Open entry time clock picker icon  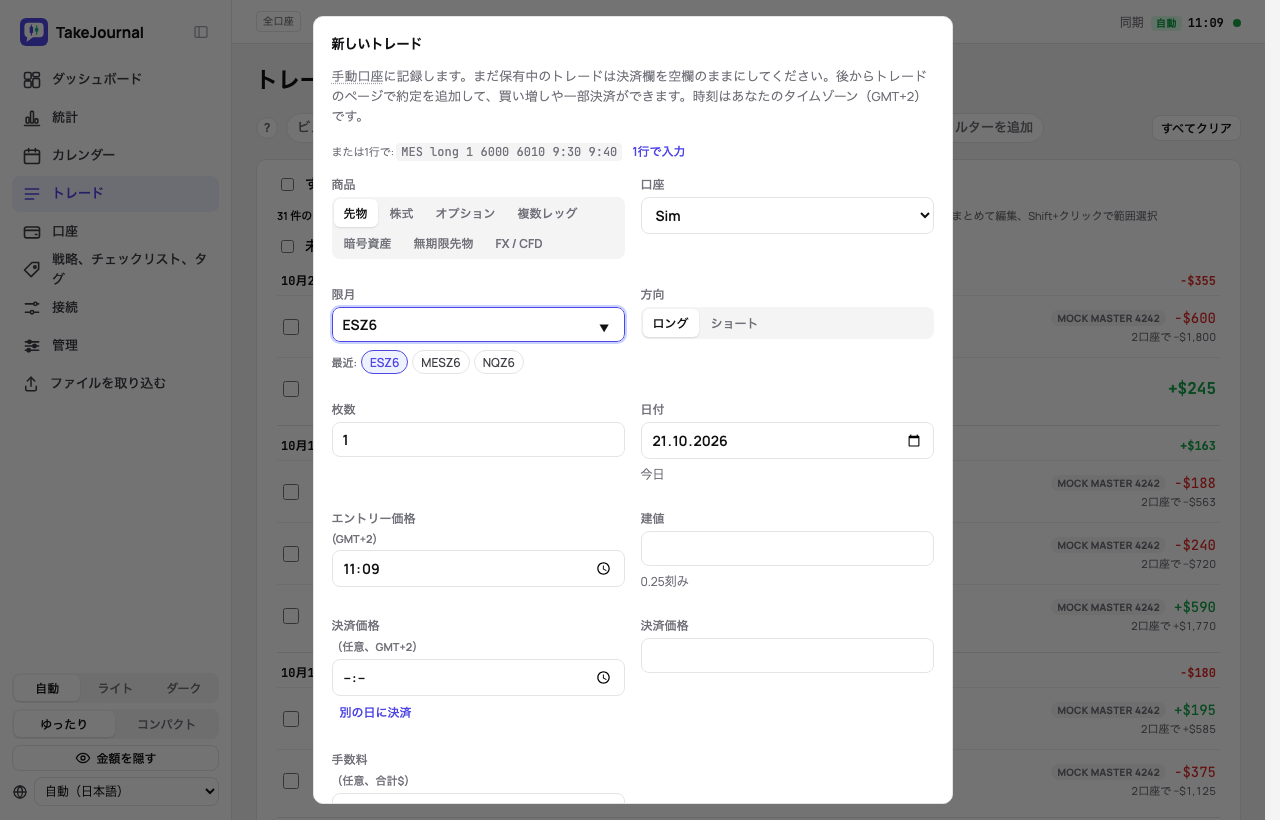point(603,569)
